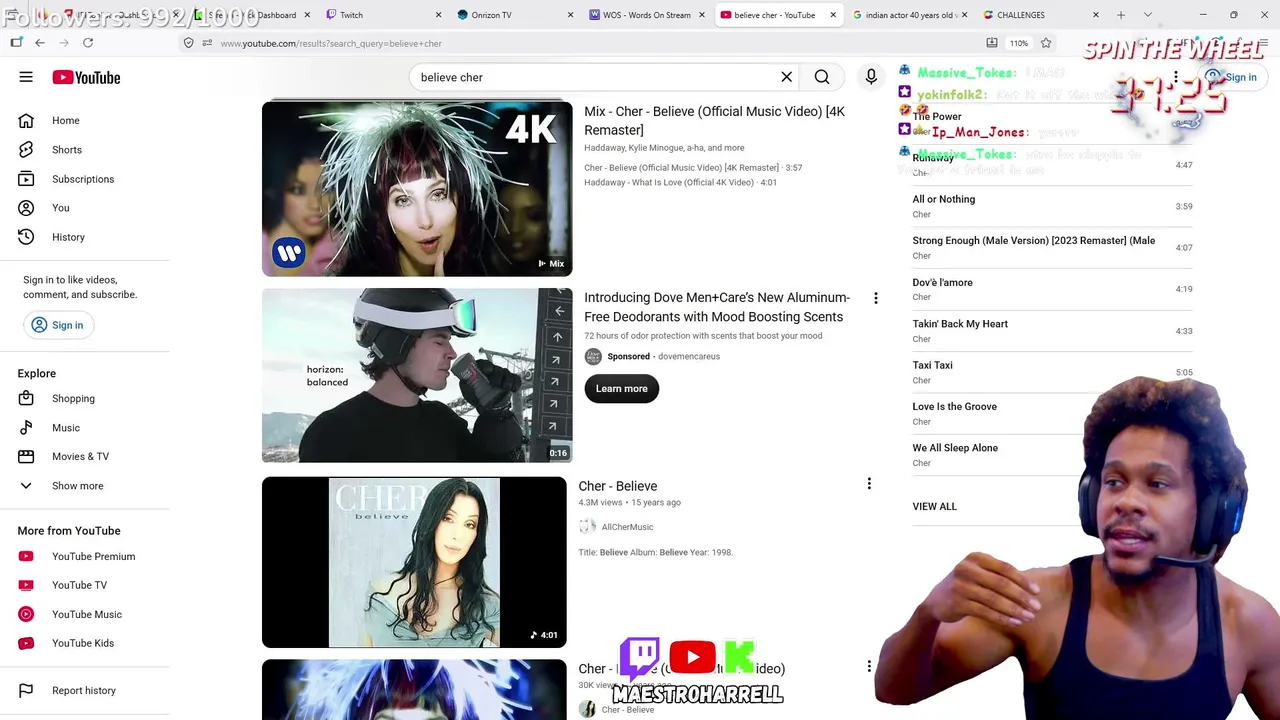This screenshot has height=720, width=1280.
Task: Open the list all tabs dropdown
Action: click(1148, 15)
